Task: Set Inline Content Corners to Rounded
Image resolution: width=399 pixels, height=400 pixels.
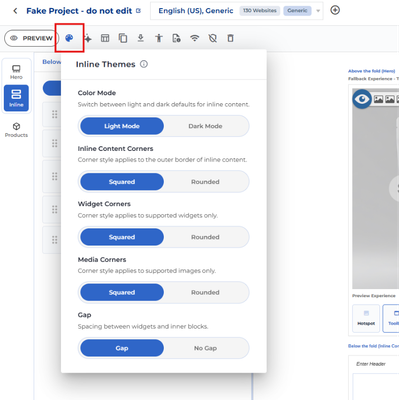Action: point(205,182)
